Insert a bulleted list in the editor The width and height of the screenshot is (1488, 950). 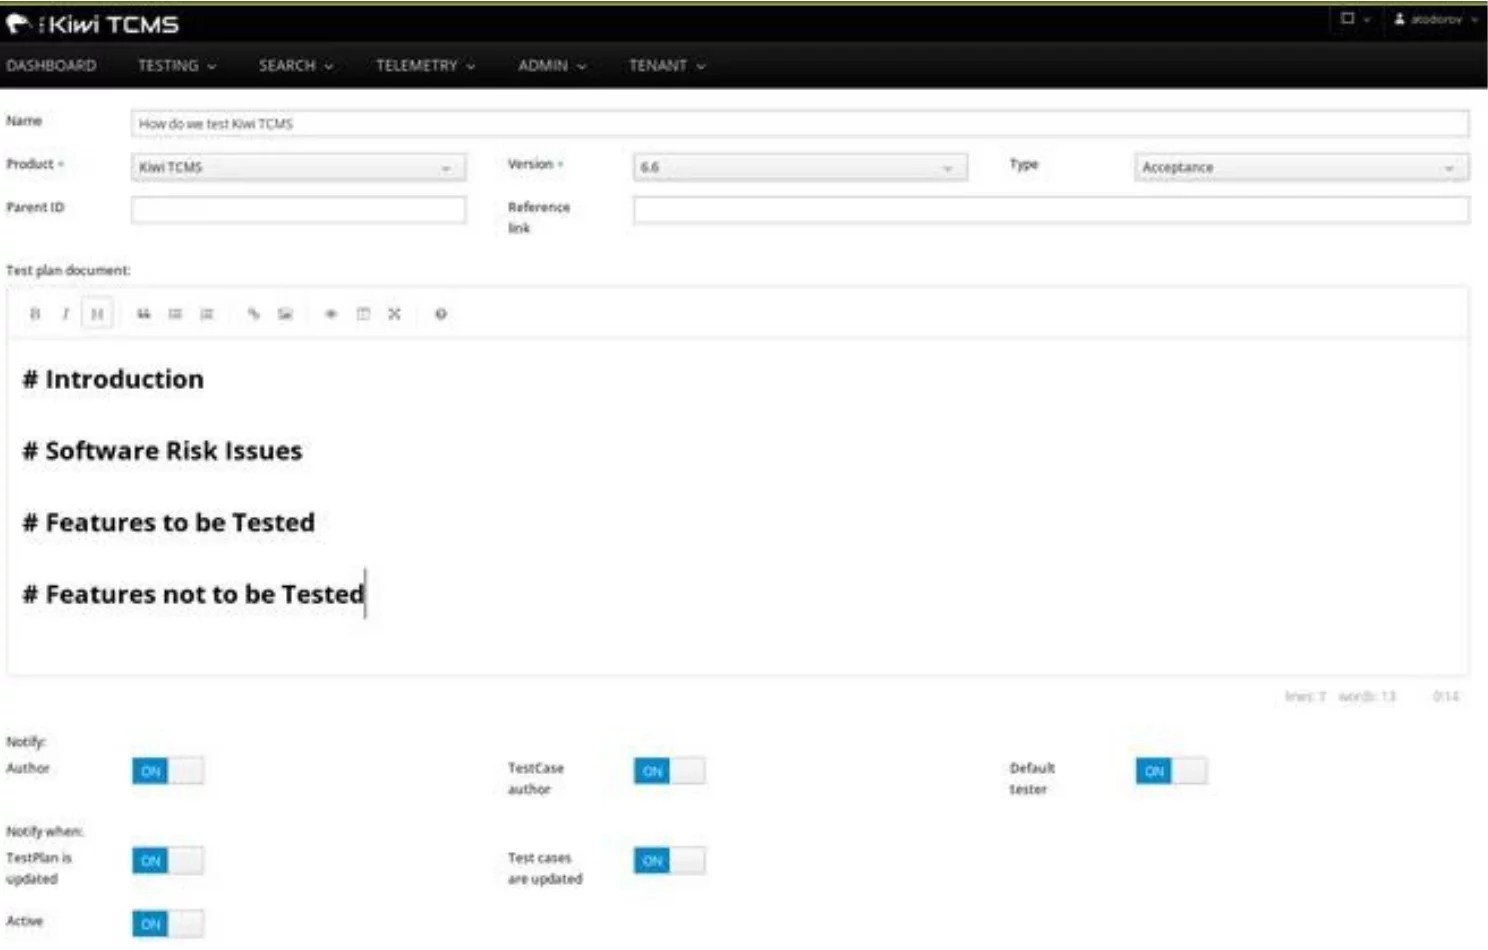[174, 313]
